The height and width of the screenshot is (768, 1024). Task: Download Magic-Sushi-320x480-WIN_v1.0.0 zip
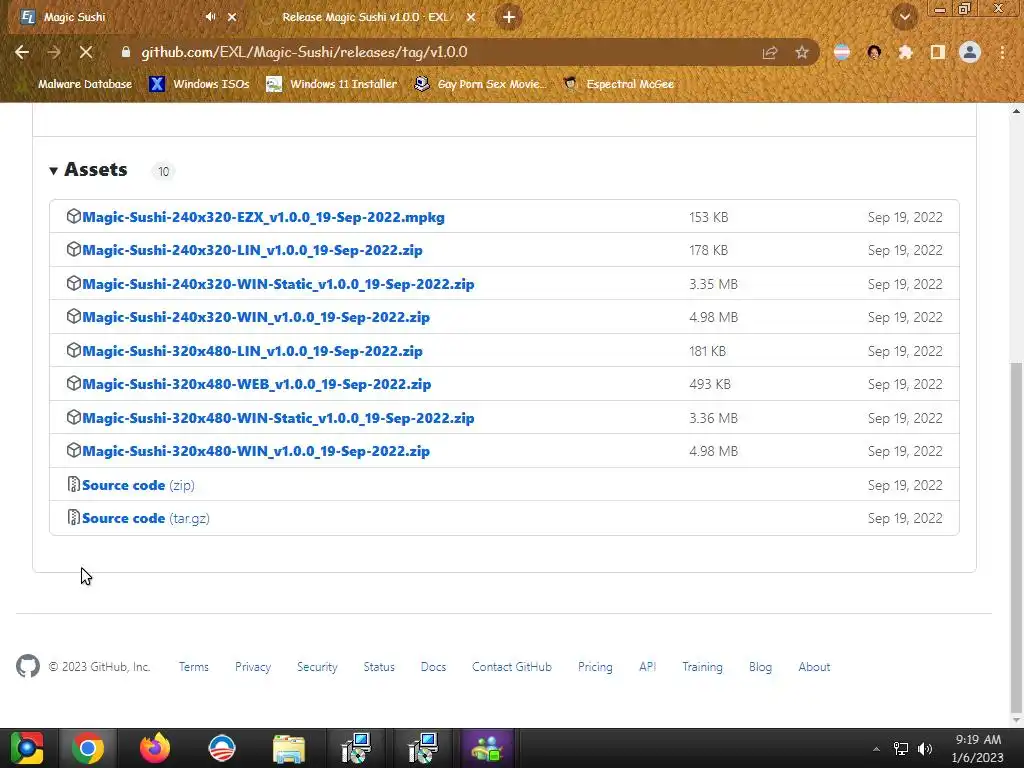pyautogui.click(x=256, y=451)
